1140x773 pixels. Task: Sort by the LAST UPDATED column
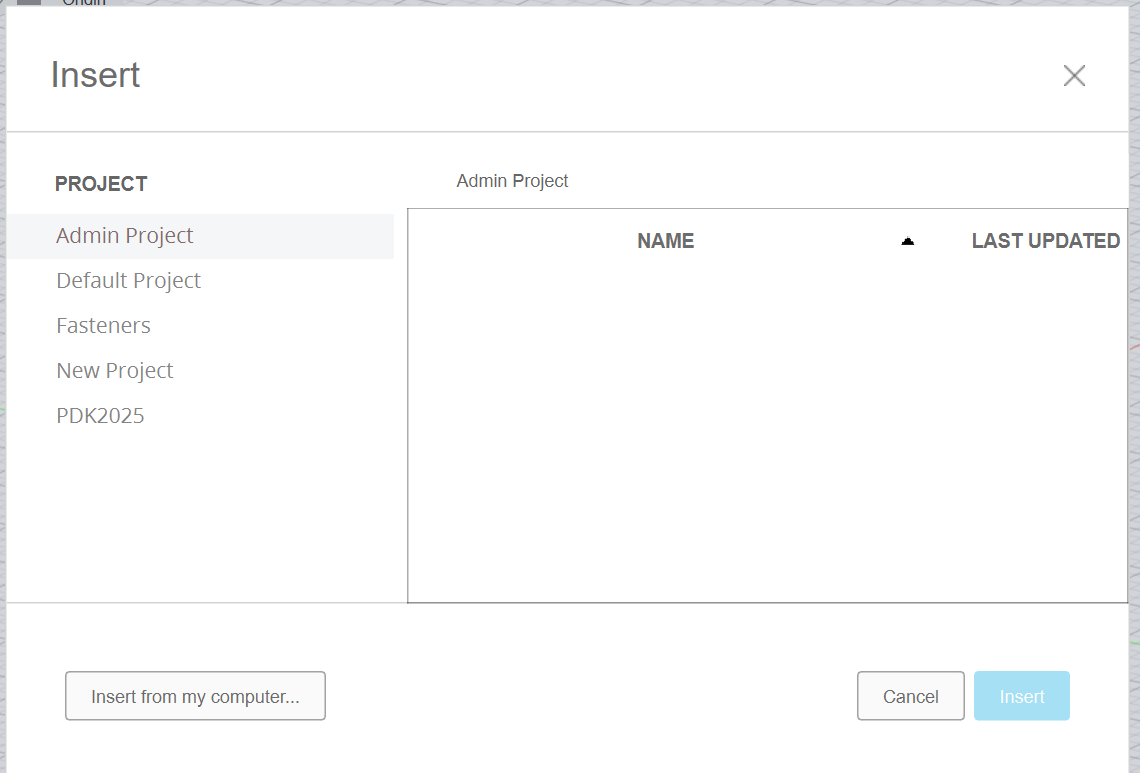click(x=1045, y=241)
